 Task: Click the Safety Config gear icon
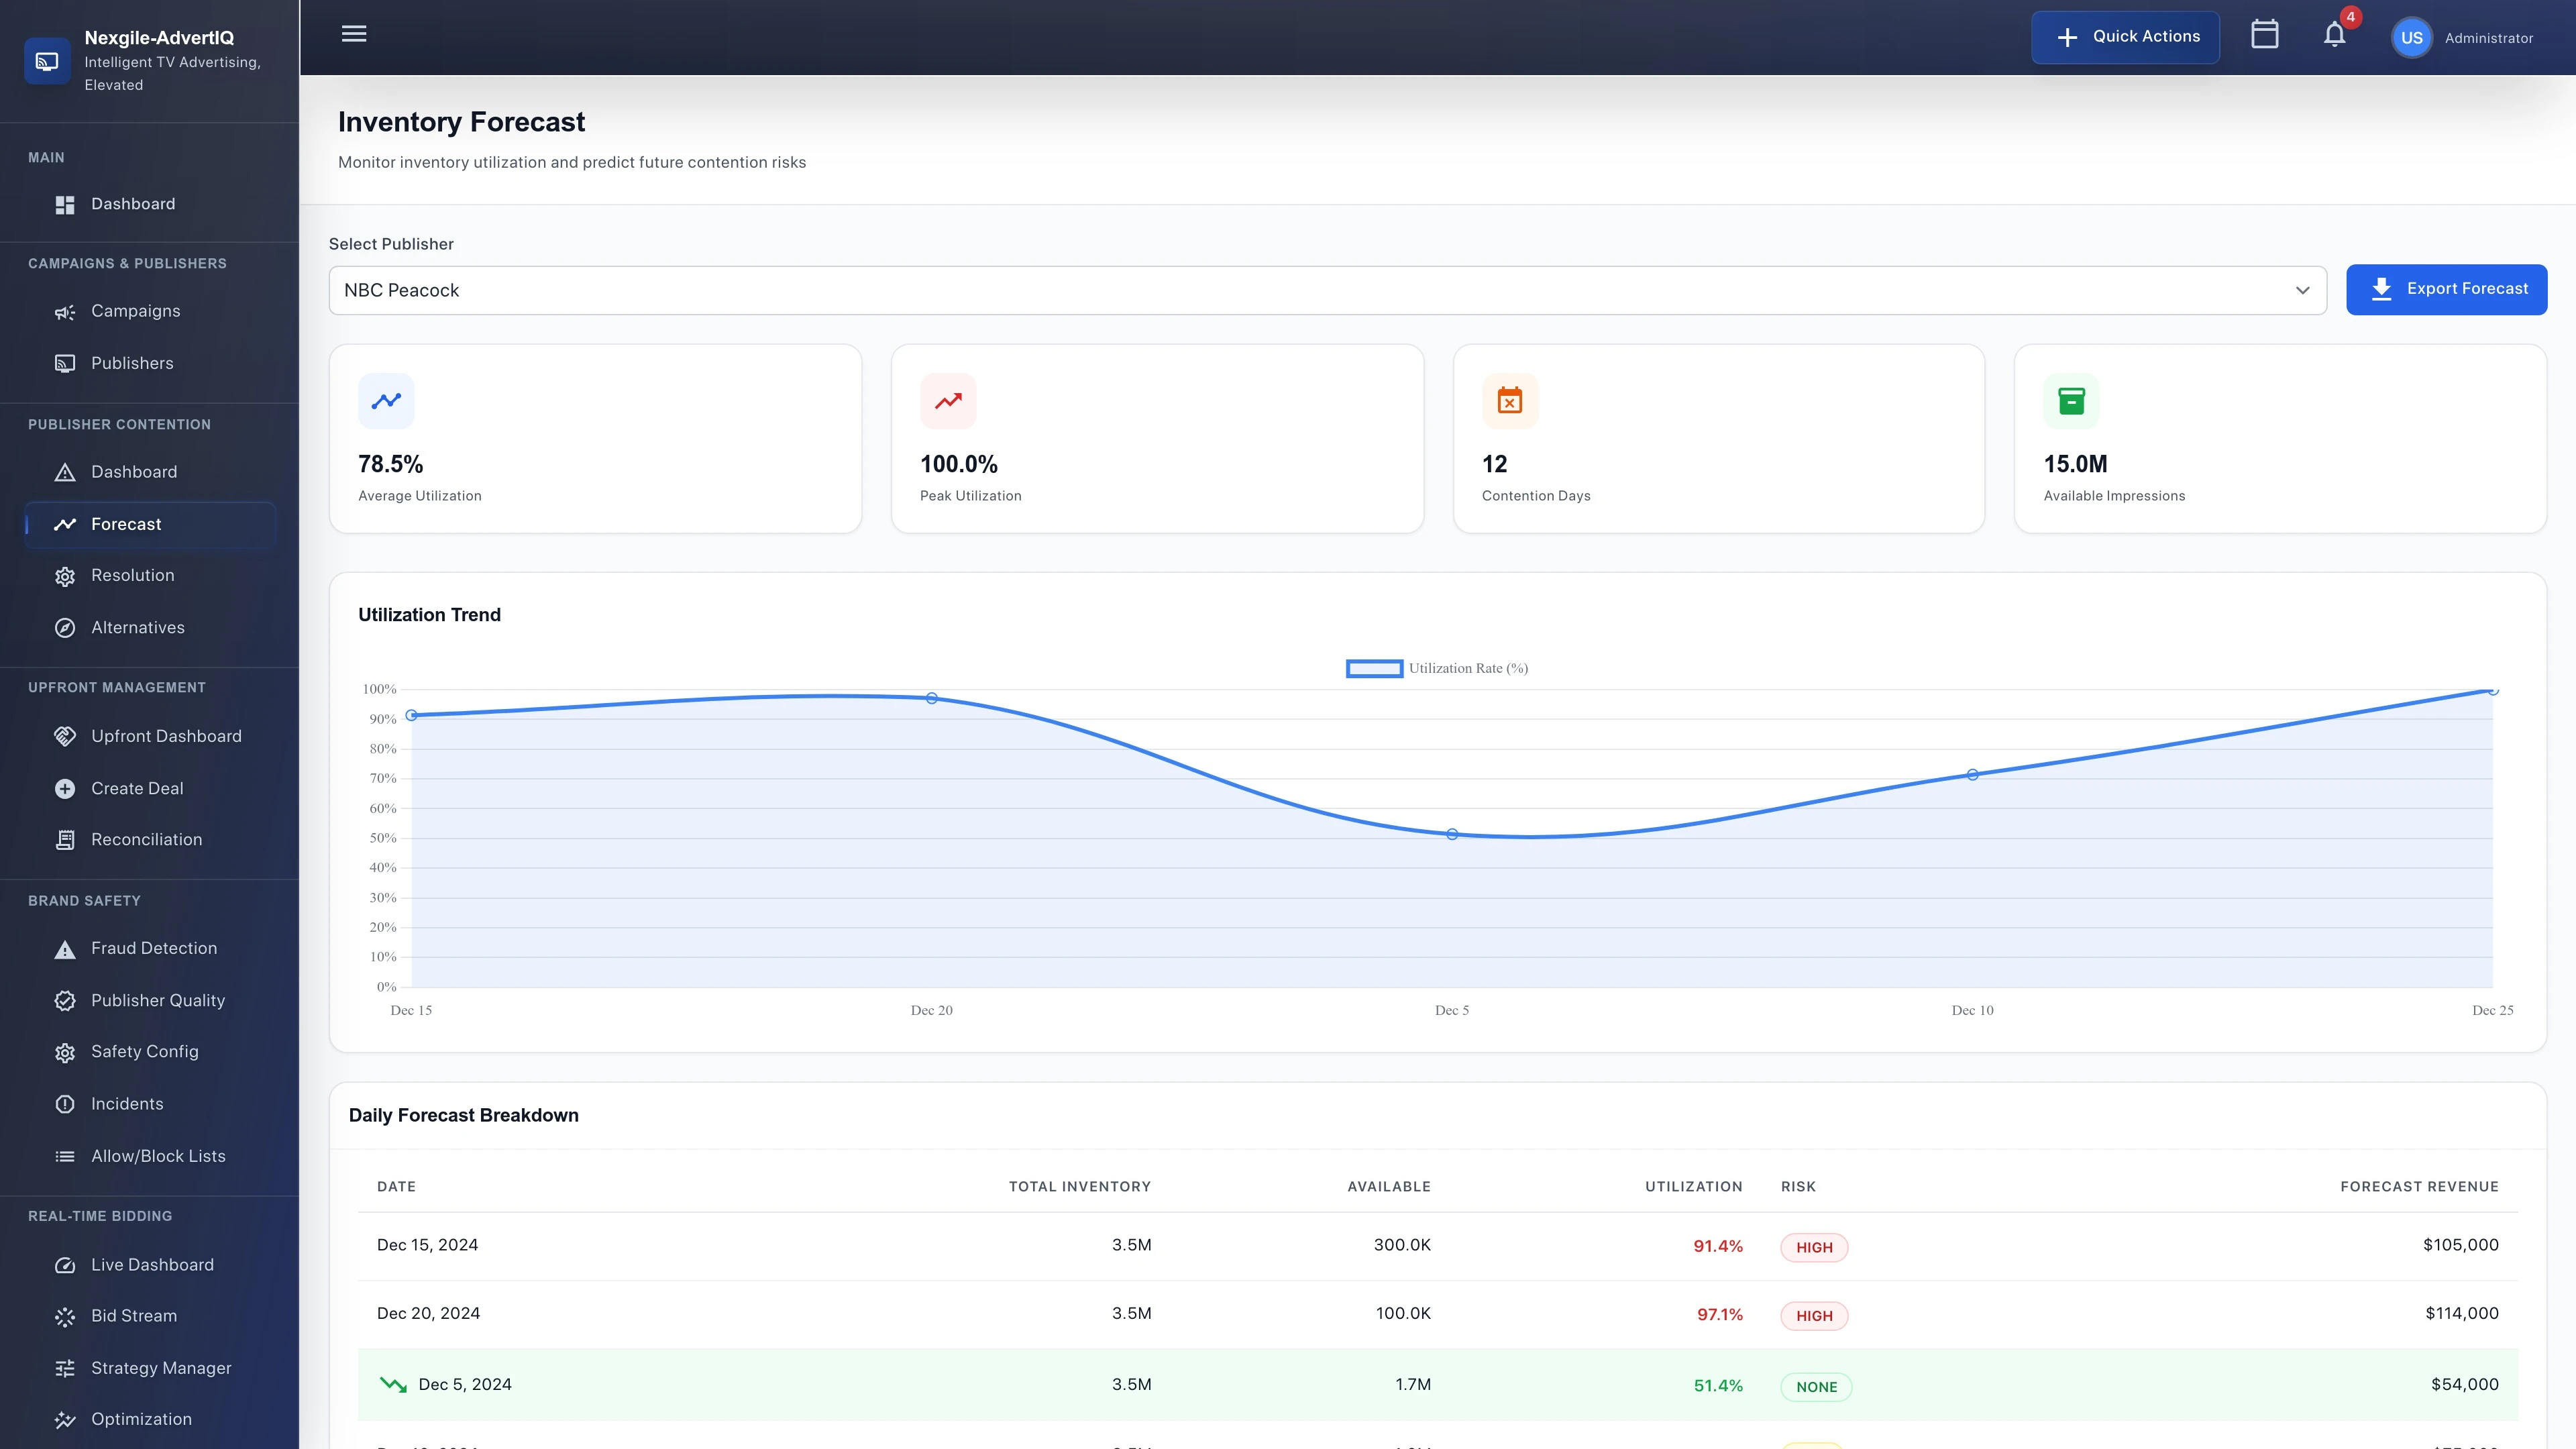point(64,1052)
